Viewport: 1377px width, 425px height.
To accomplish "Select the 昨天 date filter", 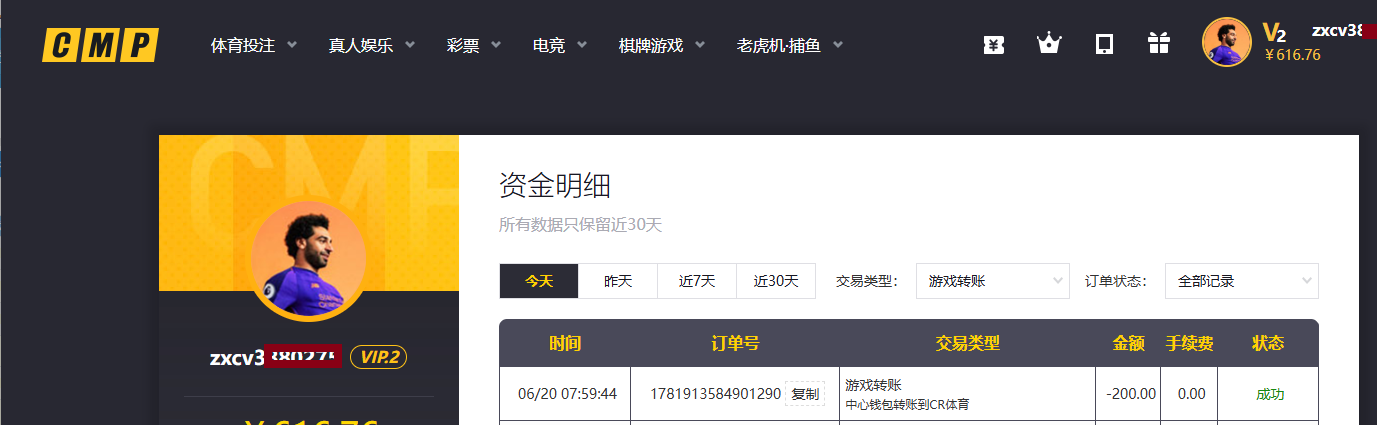I will coord(618,281).
